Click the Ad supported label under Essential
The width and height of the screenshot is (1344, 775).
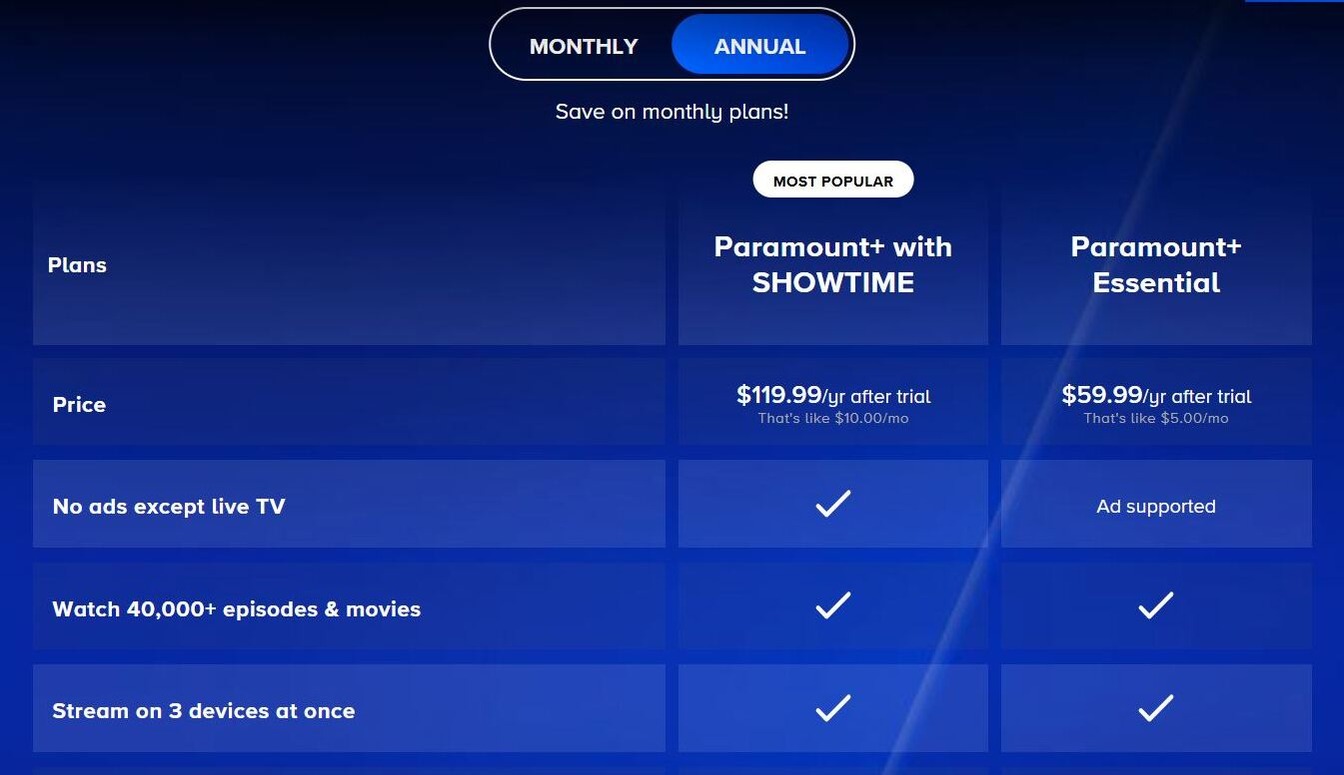click(x=1156, y=507)
